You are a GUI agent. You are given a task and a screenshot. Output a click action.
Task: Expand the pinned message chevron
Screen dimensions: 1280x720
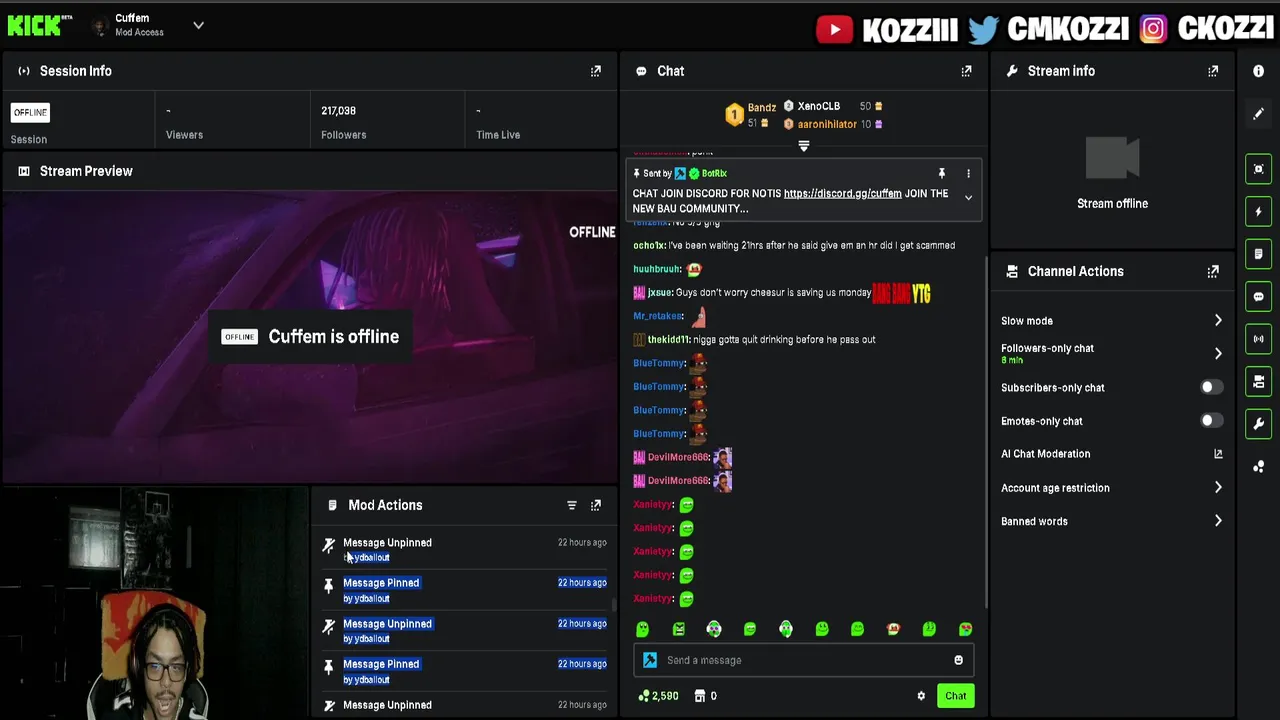968,198
